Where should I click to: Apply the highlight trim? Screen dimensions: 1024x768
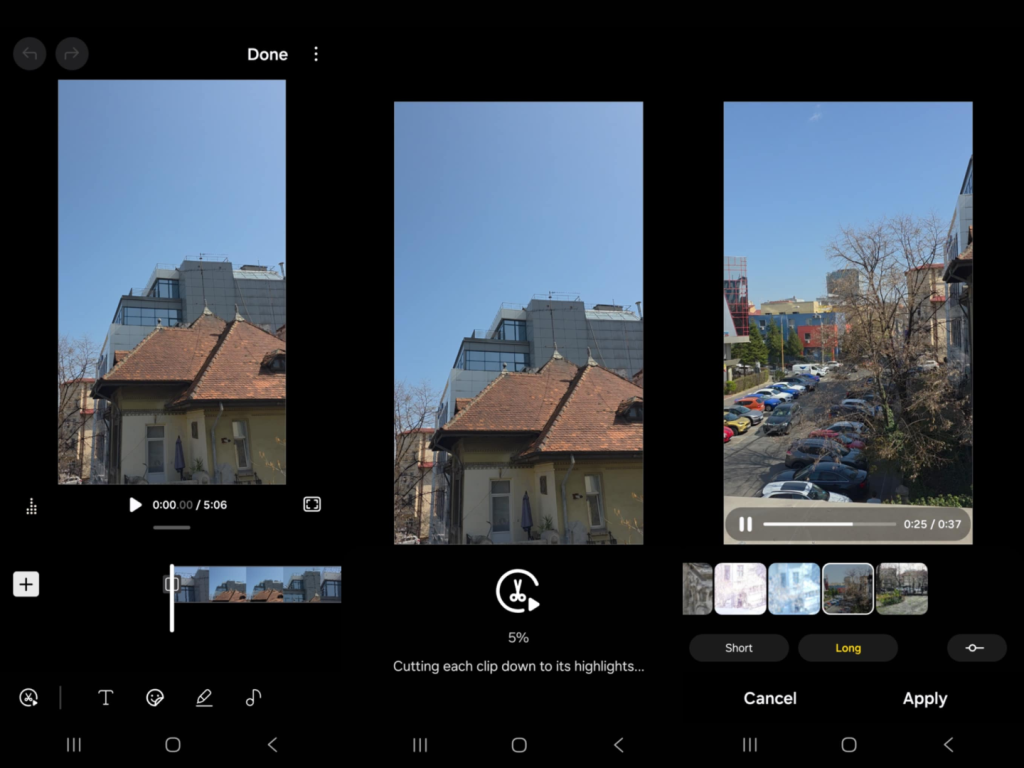[924, 699]
